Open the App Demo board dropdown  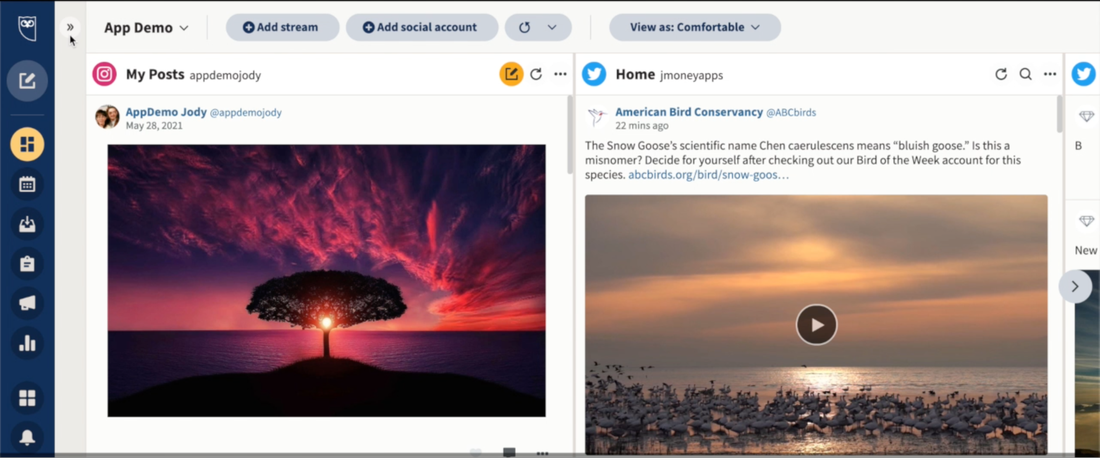[146, 28]
